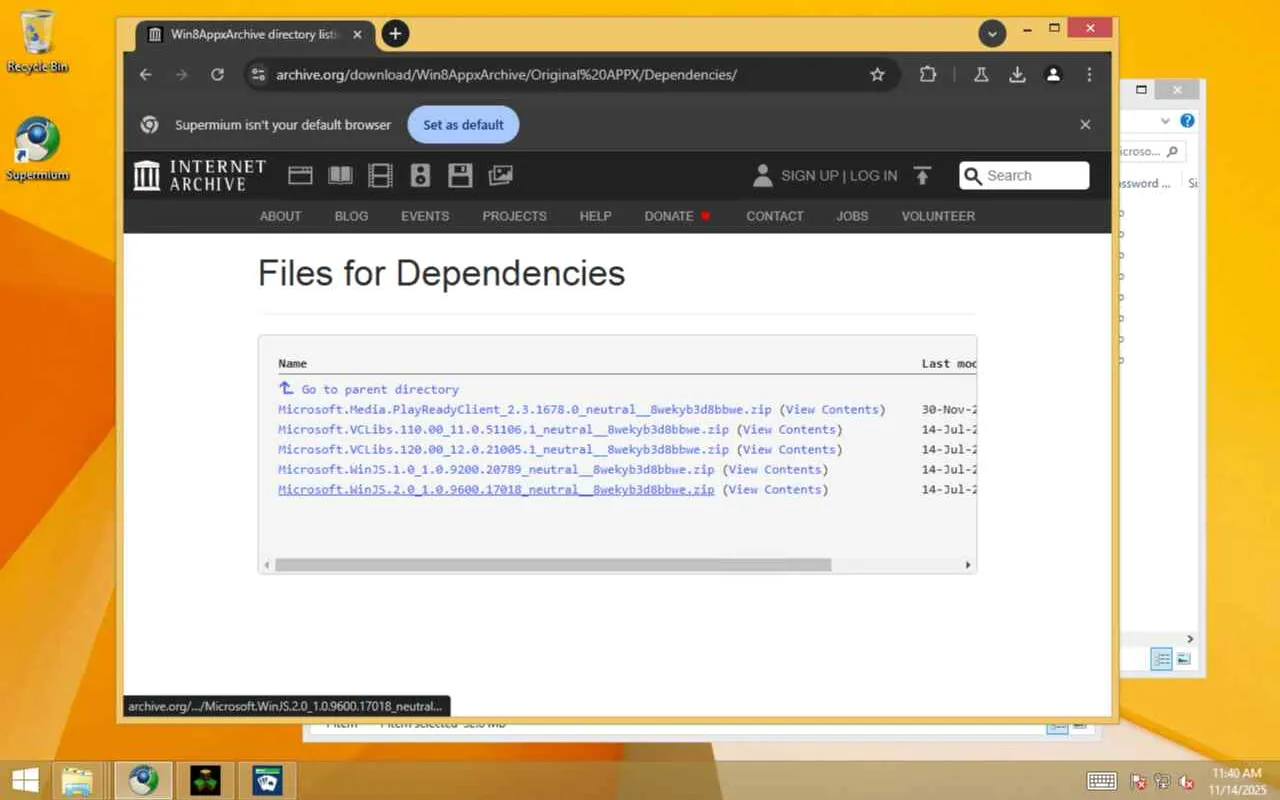This screenshot has width=1280, height=800.
Task: Download Microsoft.VCLibs.120.00 zip file
Action: point(503,449)
